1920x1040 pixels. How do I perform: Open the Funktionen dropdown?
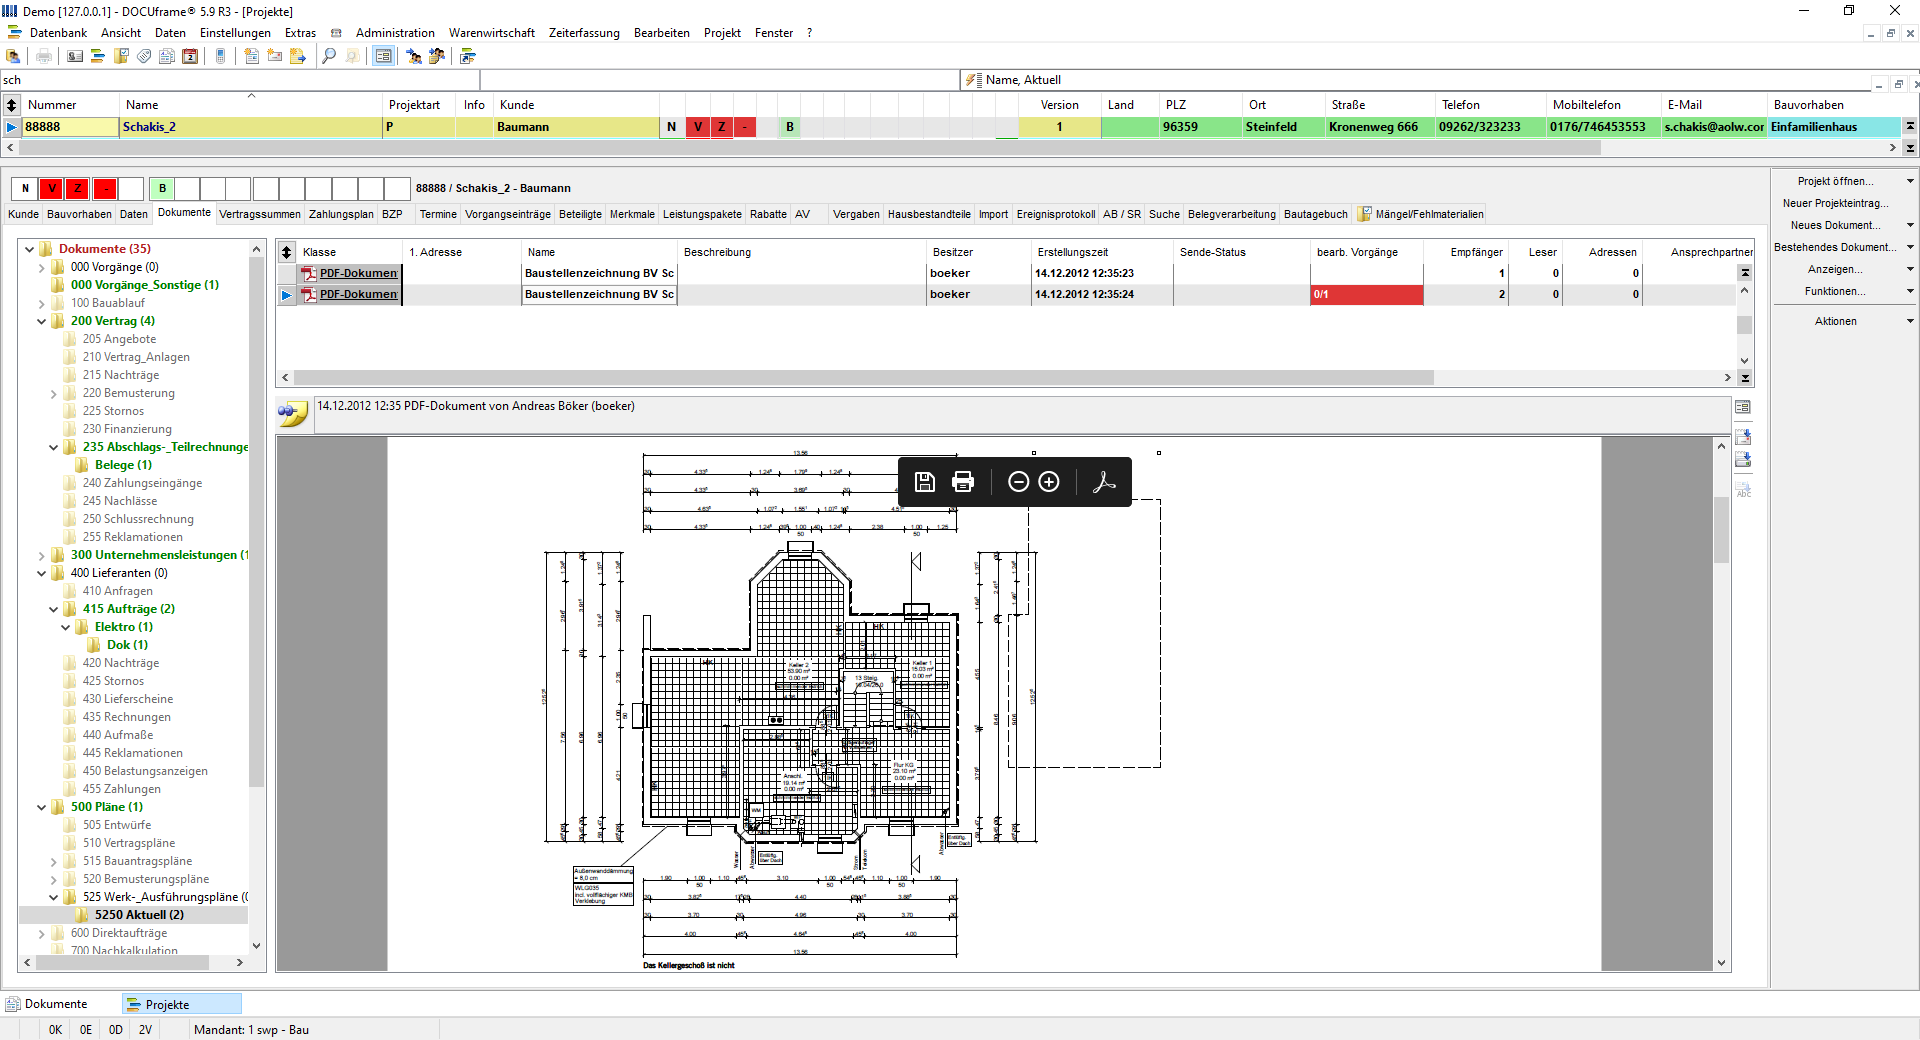(1910, 291)
